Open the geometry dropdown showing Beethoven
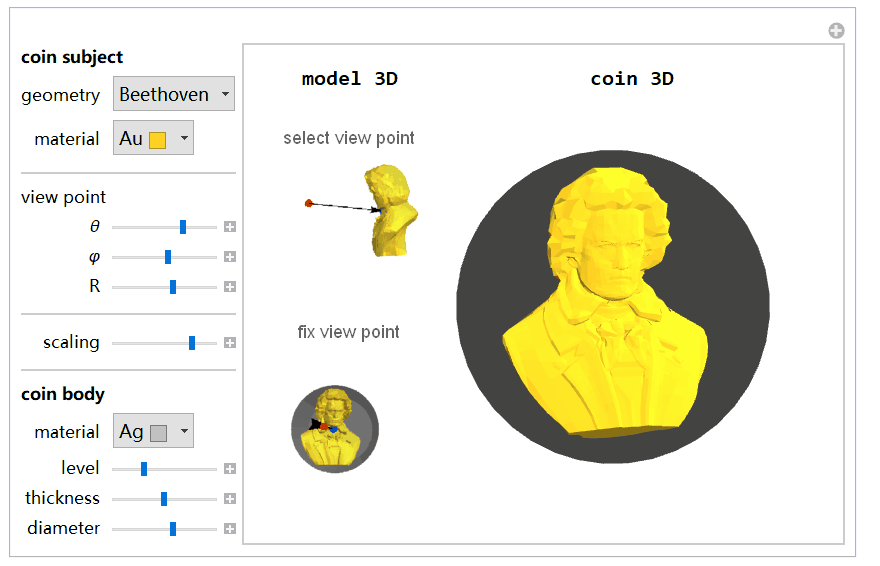880x566 pixels. (173, 94)
